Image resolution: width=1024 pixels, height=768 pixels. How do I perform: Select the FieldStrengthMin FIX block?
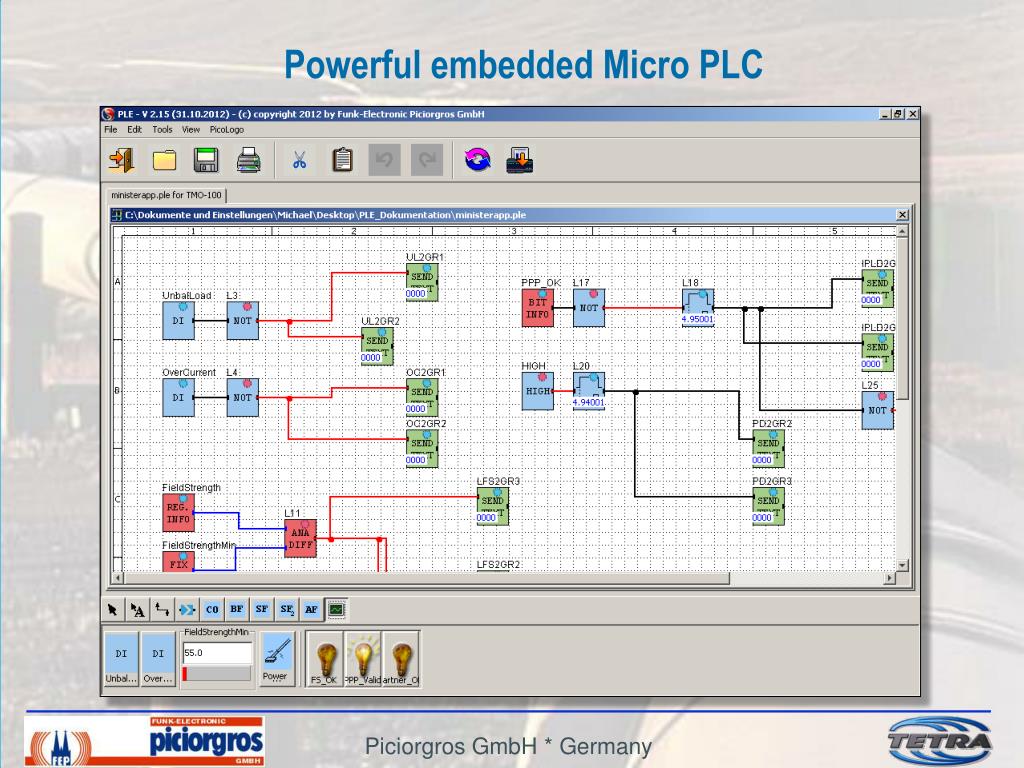click(178, 562)
